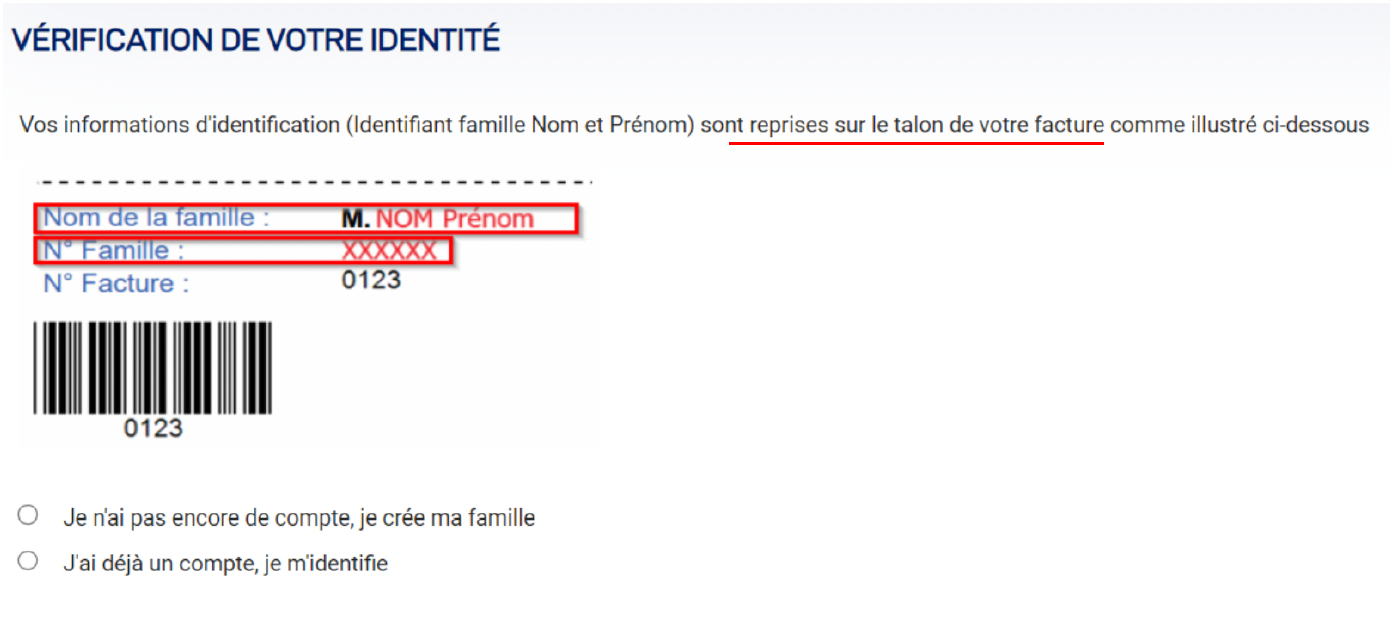
Task: Click 'Vos informations d'identification' at the paragraph start
Action: tap(180, 126)
